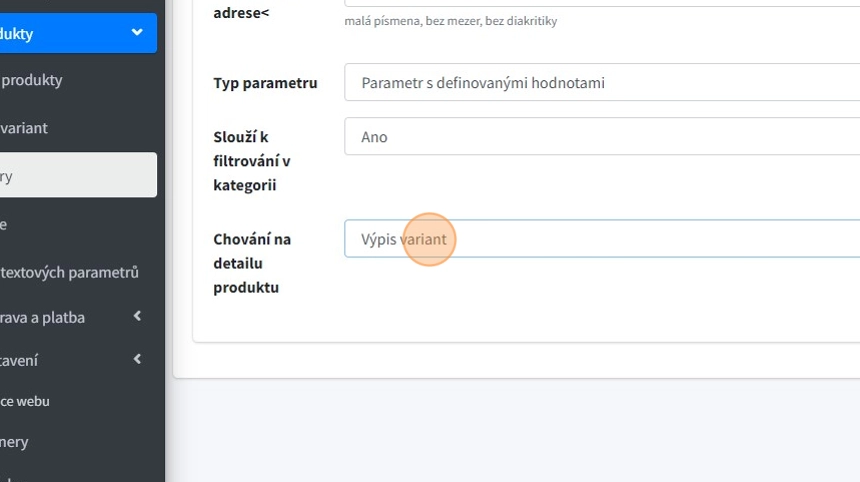
Task: Expand chevron beside "tavení" sidebar item
Action: 137,360
